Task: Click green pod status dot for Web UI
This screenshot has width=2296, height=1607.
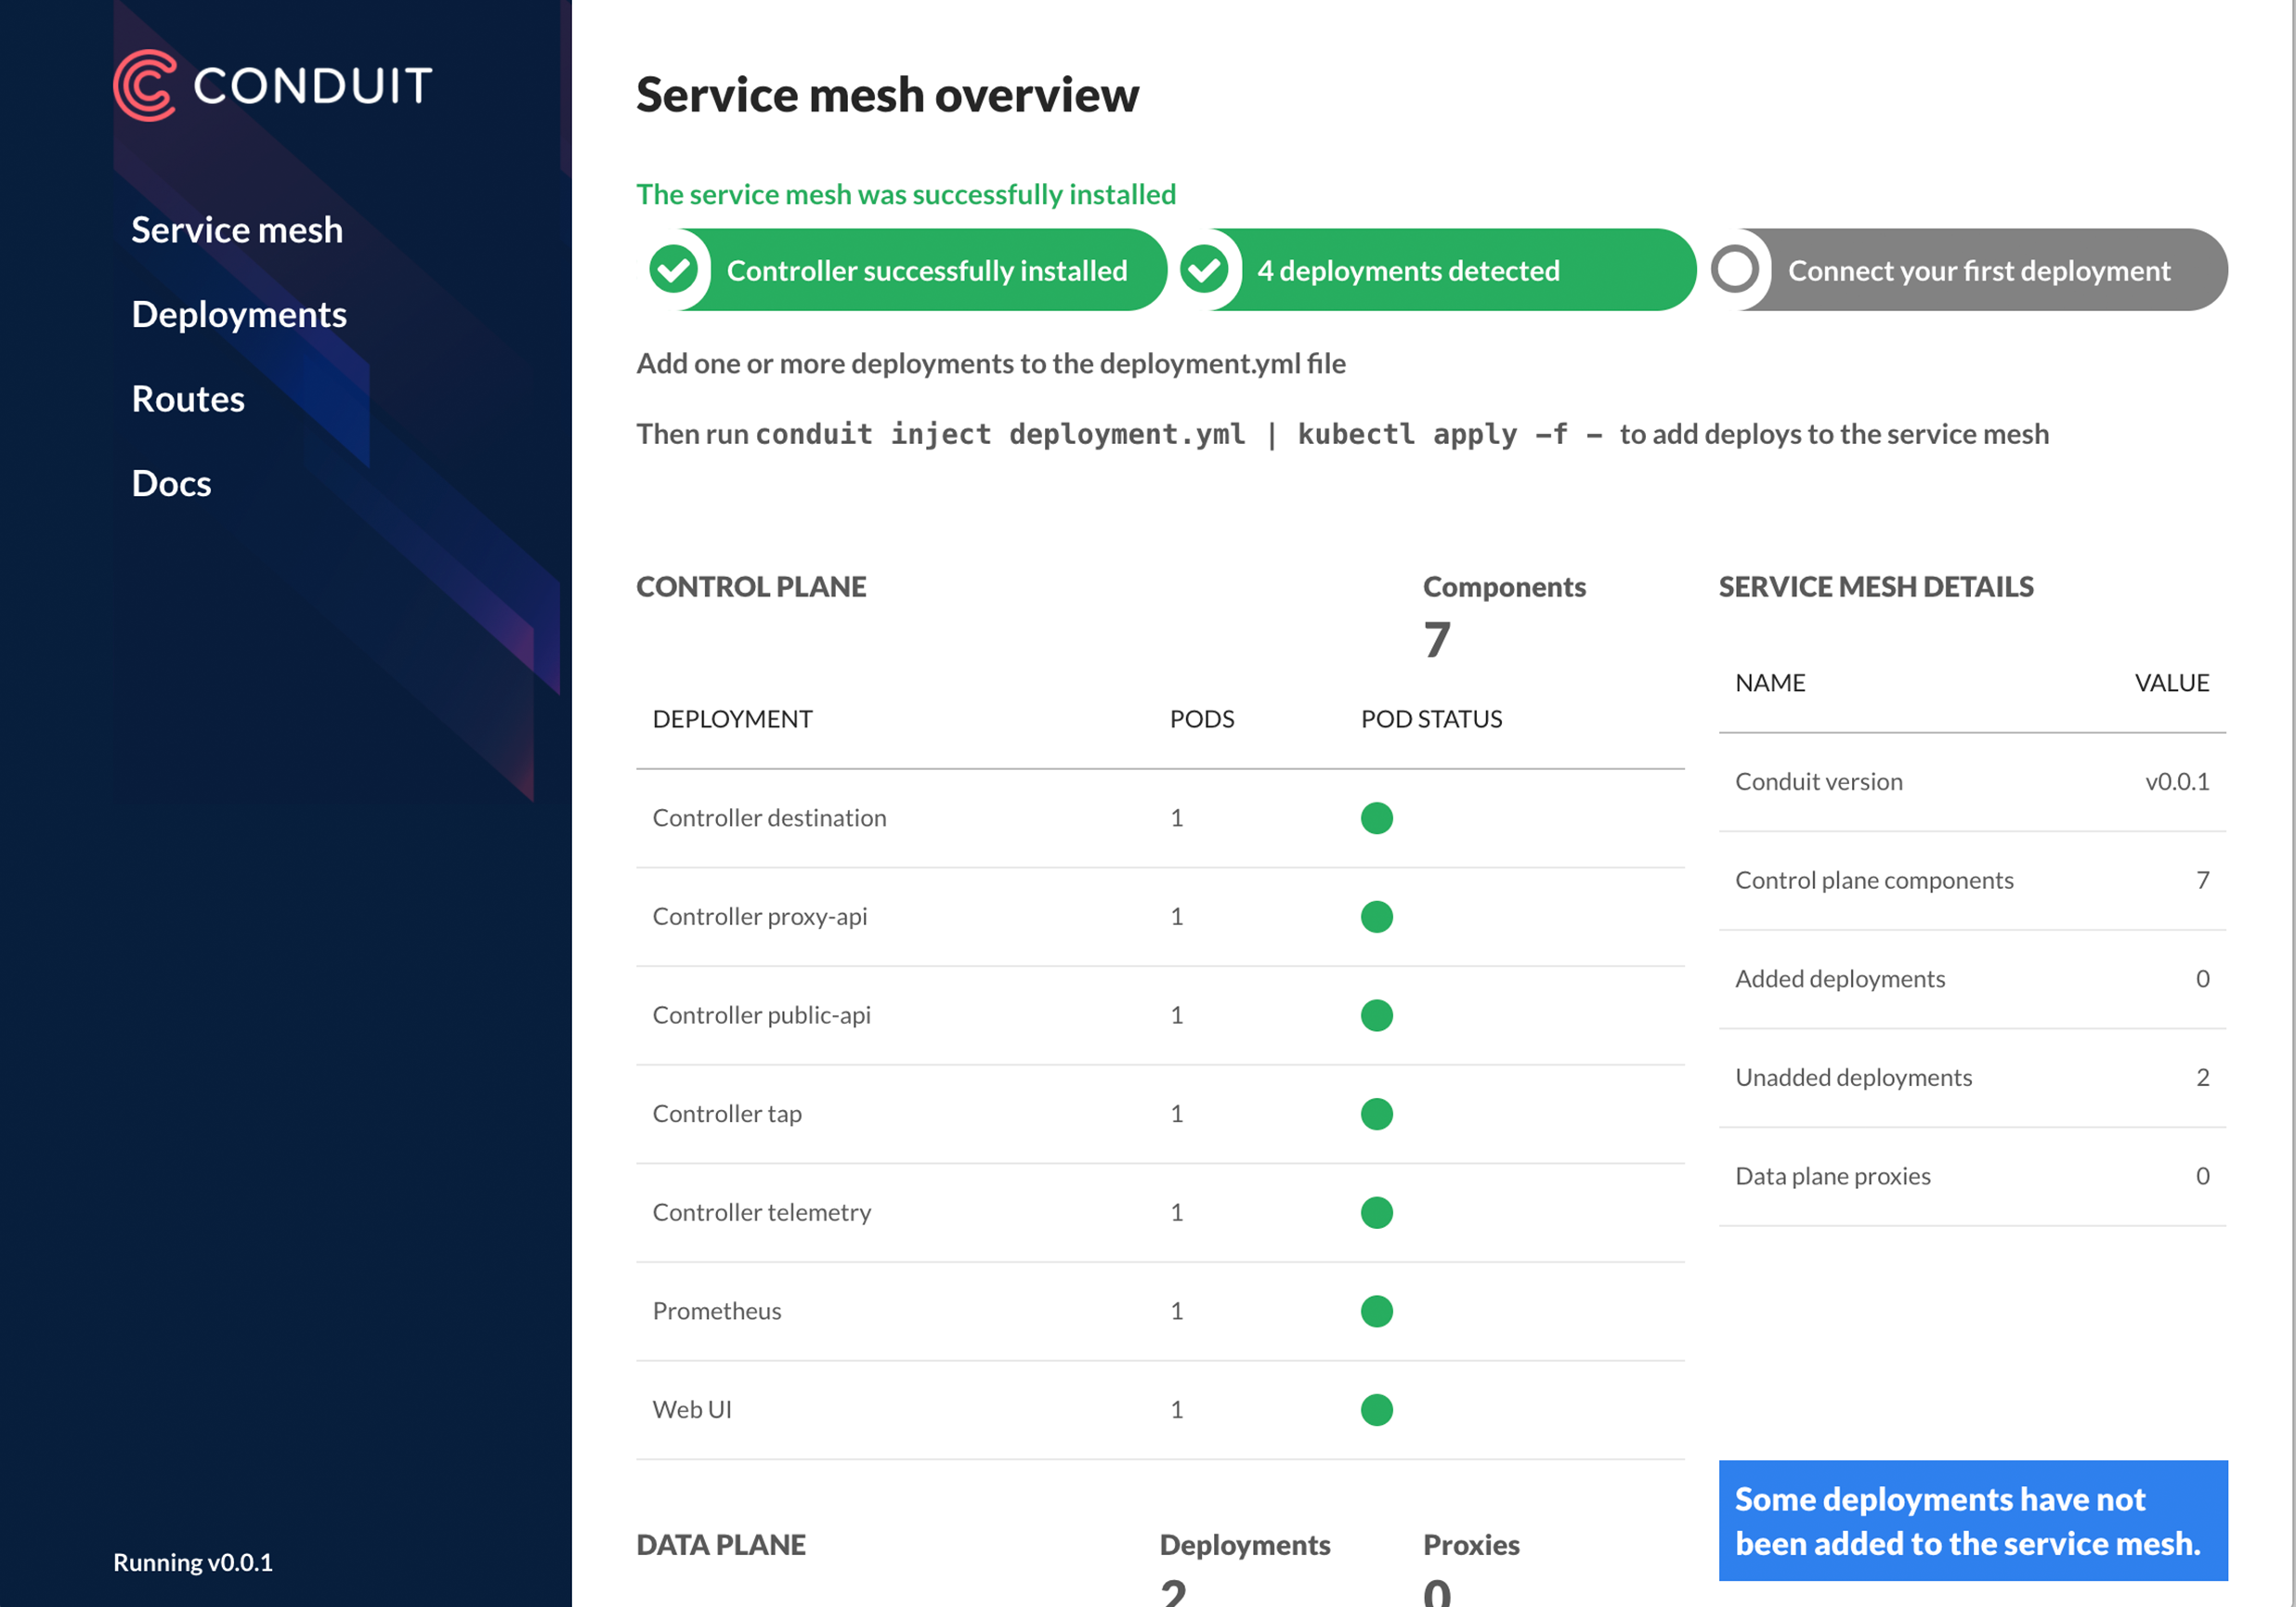Action: 1376,1409
